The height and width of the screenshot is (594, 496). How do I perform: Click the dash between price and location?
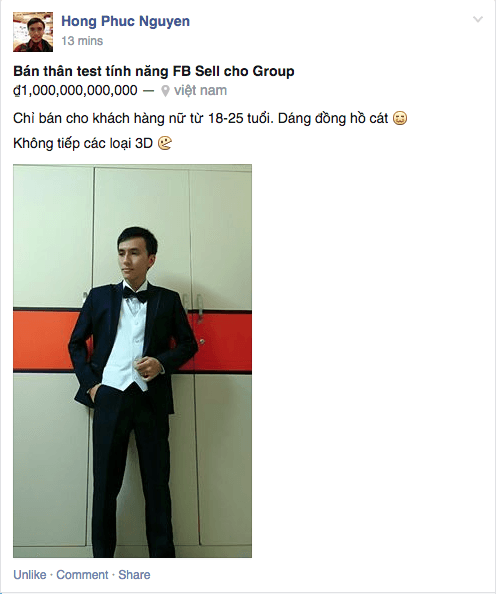[149, 91]
